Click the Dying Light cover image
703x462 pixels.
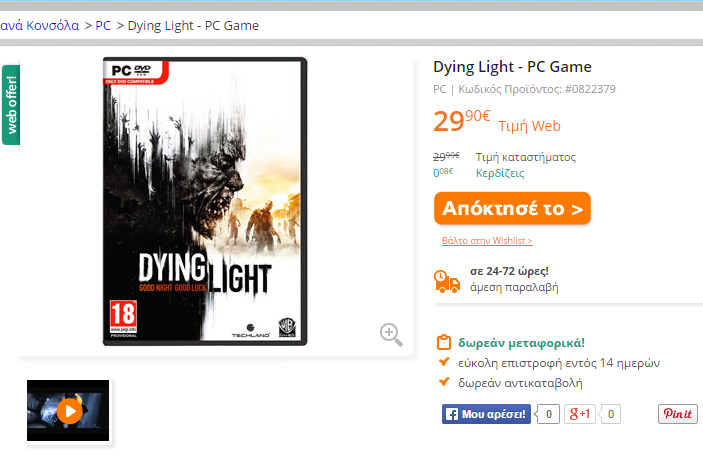tap(205, 201)
